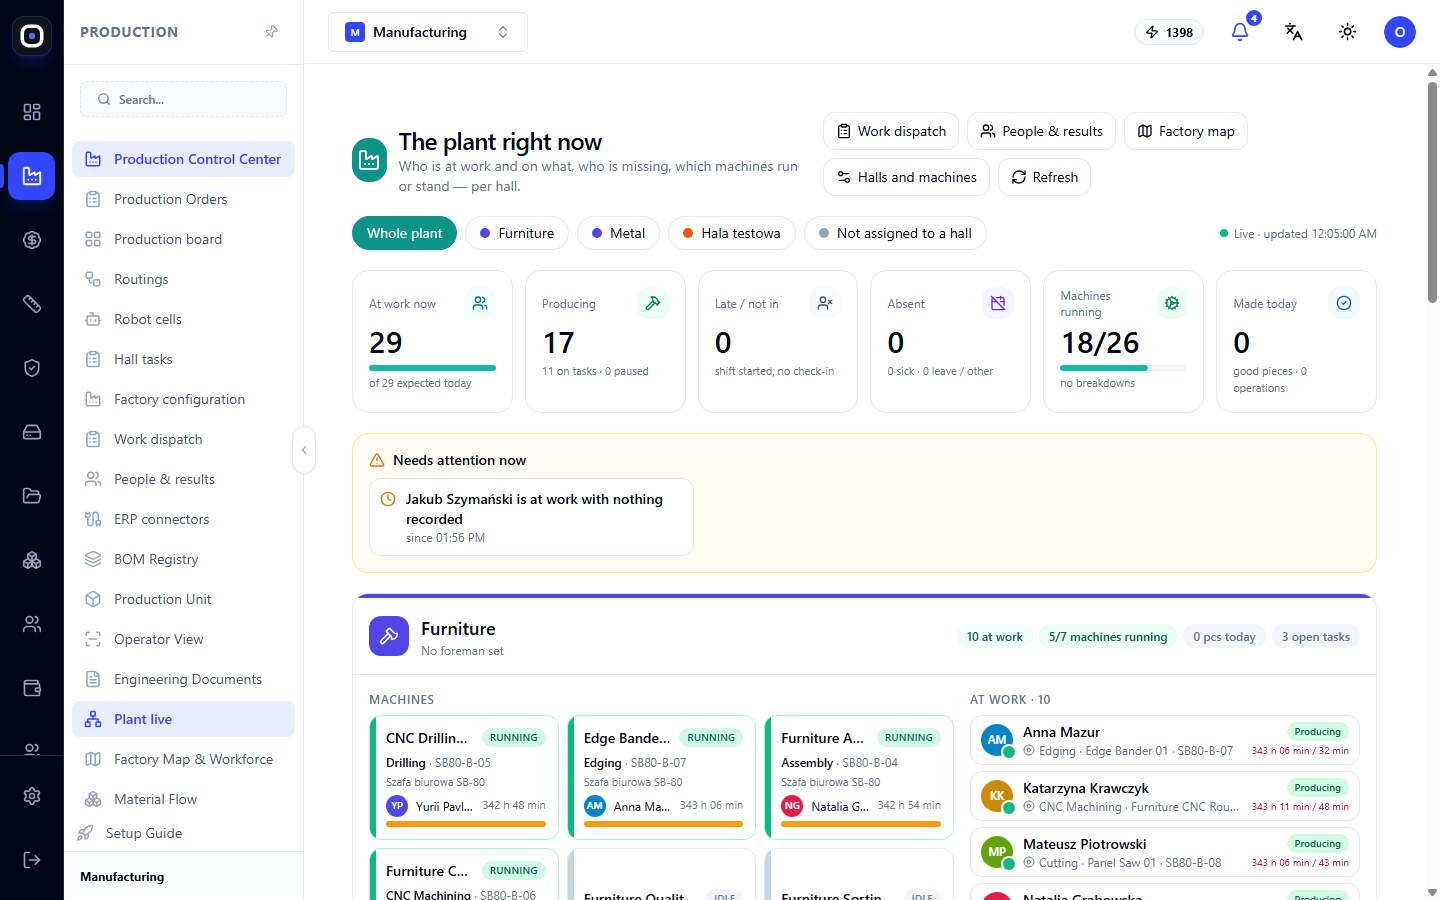1440x900 pixels.
Task: Open the dashboard grid icon in rail
Action: pos(32,112)
